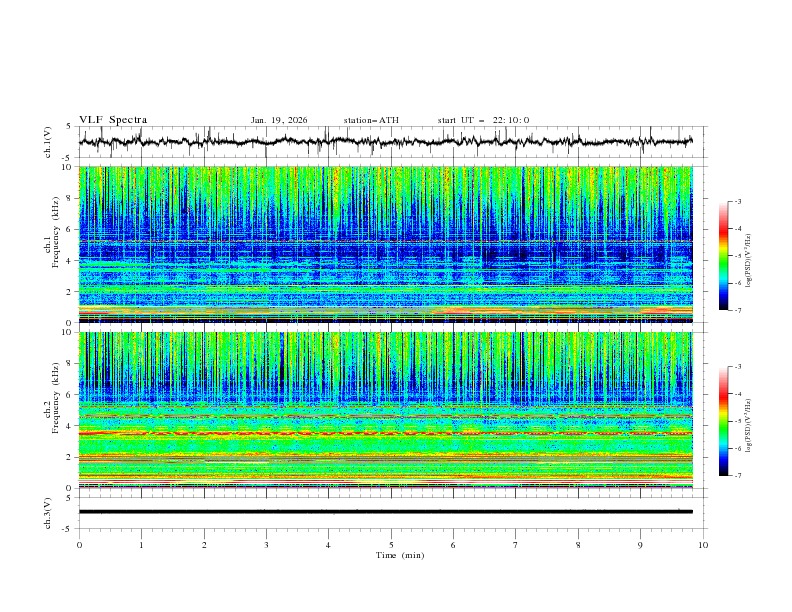The image size is (792, 612).
Task: Click time axis tick label "1"
Action: pyautogui.click(x=141, y=545)
